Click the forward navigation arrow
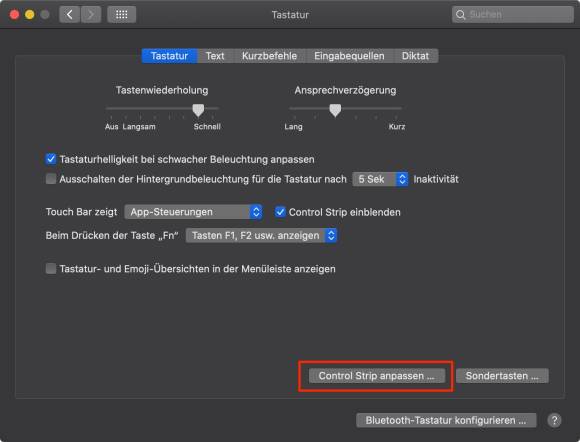Image resolution: width=580 pixels, height=442 pixels. pos(91,15)
